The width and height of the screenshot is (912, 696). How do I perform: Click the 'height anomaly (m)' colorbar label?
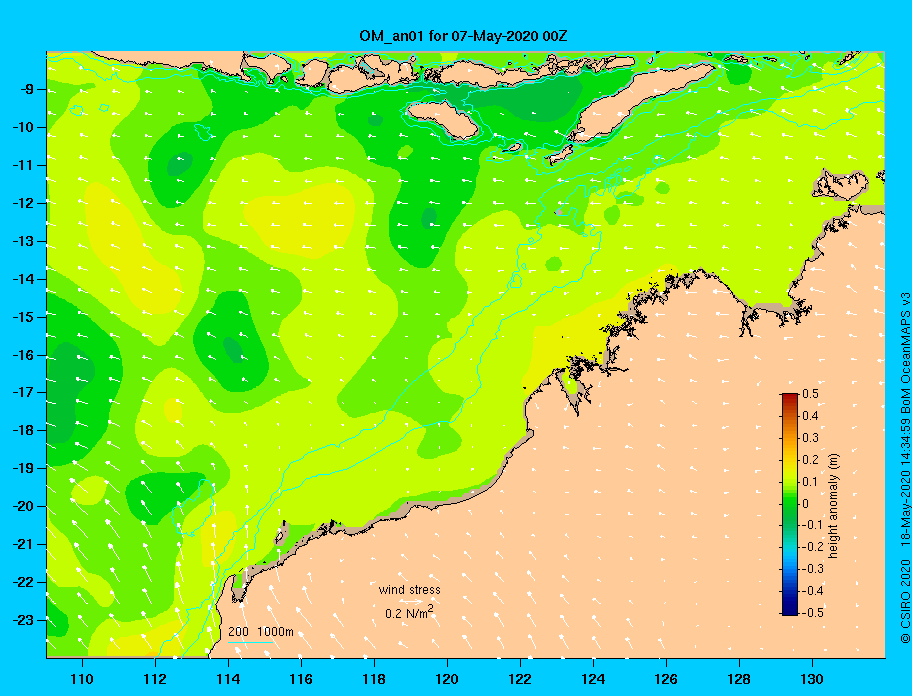[x=833, y=506]
